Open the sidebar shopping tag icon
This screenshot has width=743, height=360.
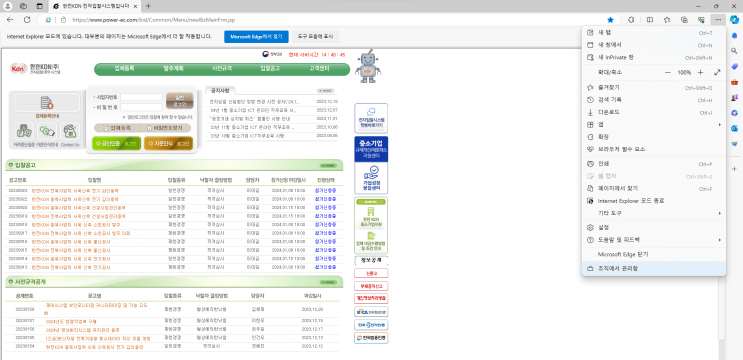[x=734, y=66]
